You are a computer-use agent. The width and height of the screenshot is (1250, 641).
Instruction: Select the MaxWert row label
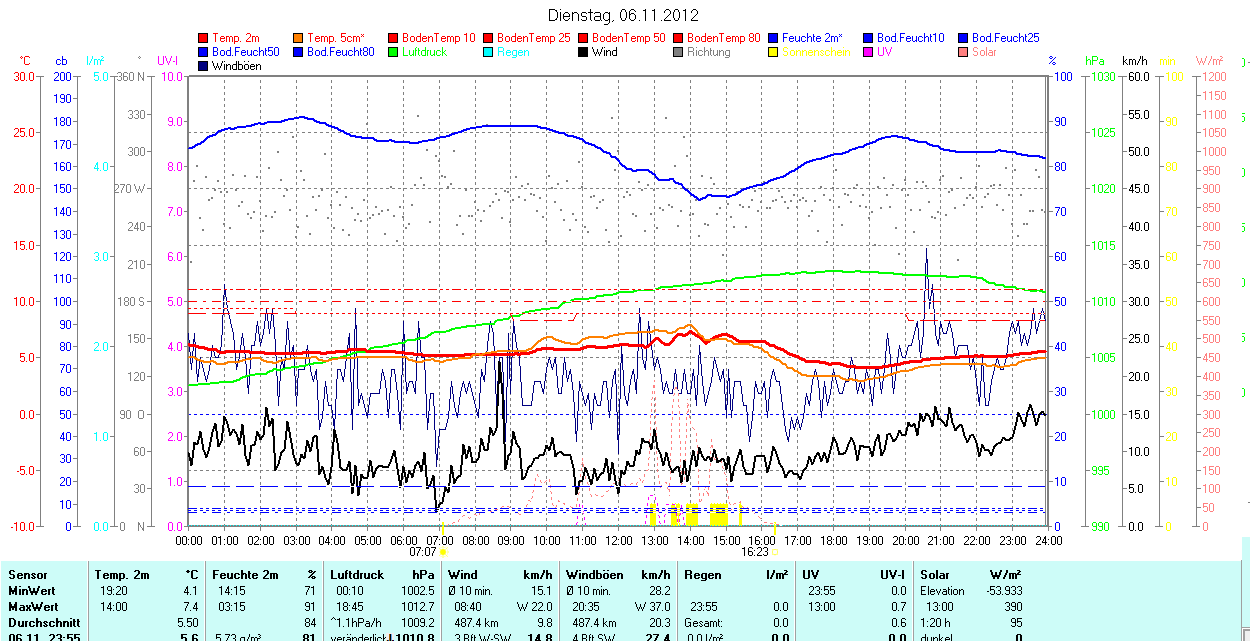33,607
